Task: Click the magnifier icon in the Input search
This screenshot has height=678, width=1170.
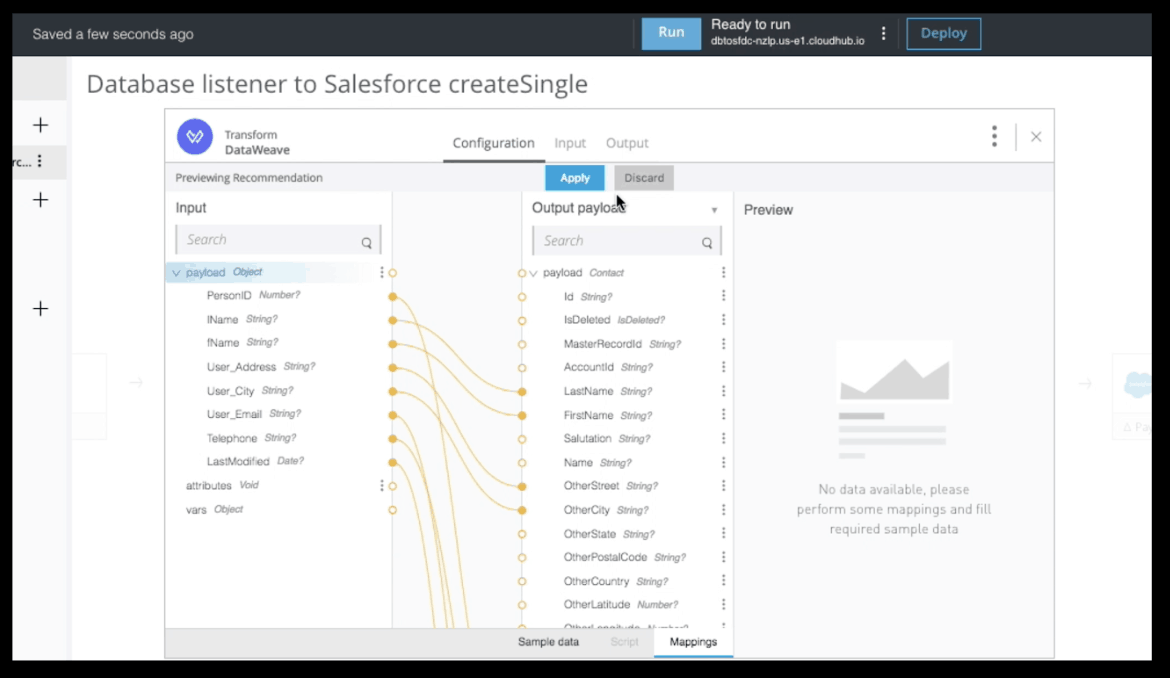Action: (x=366, y=239)
